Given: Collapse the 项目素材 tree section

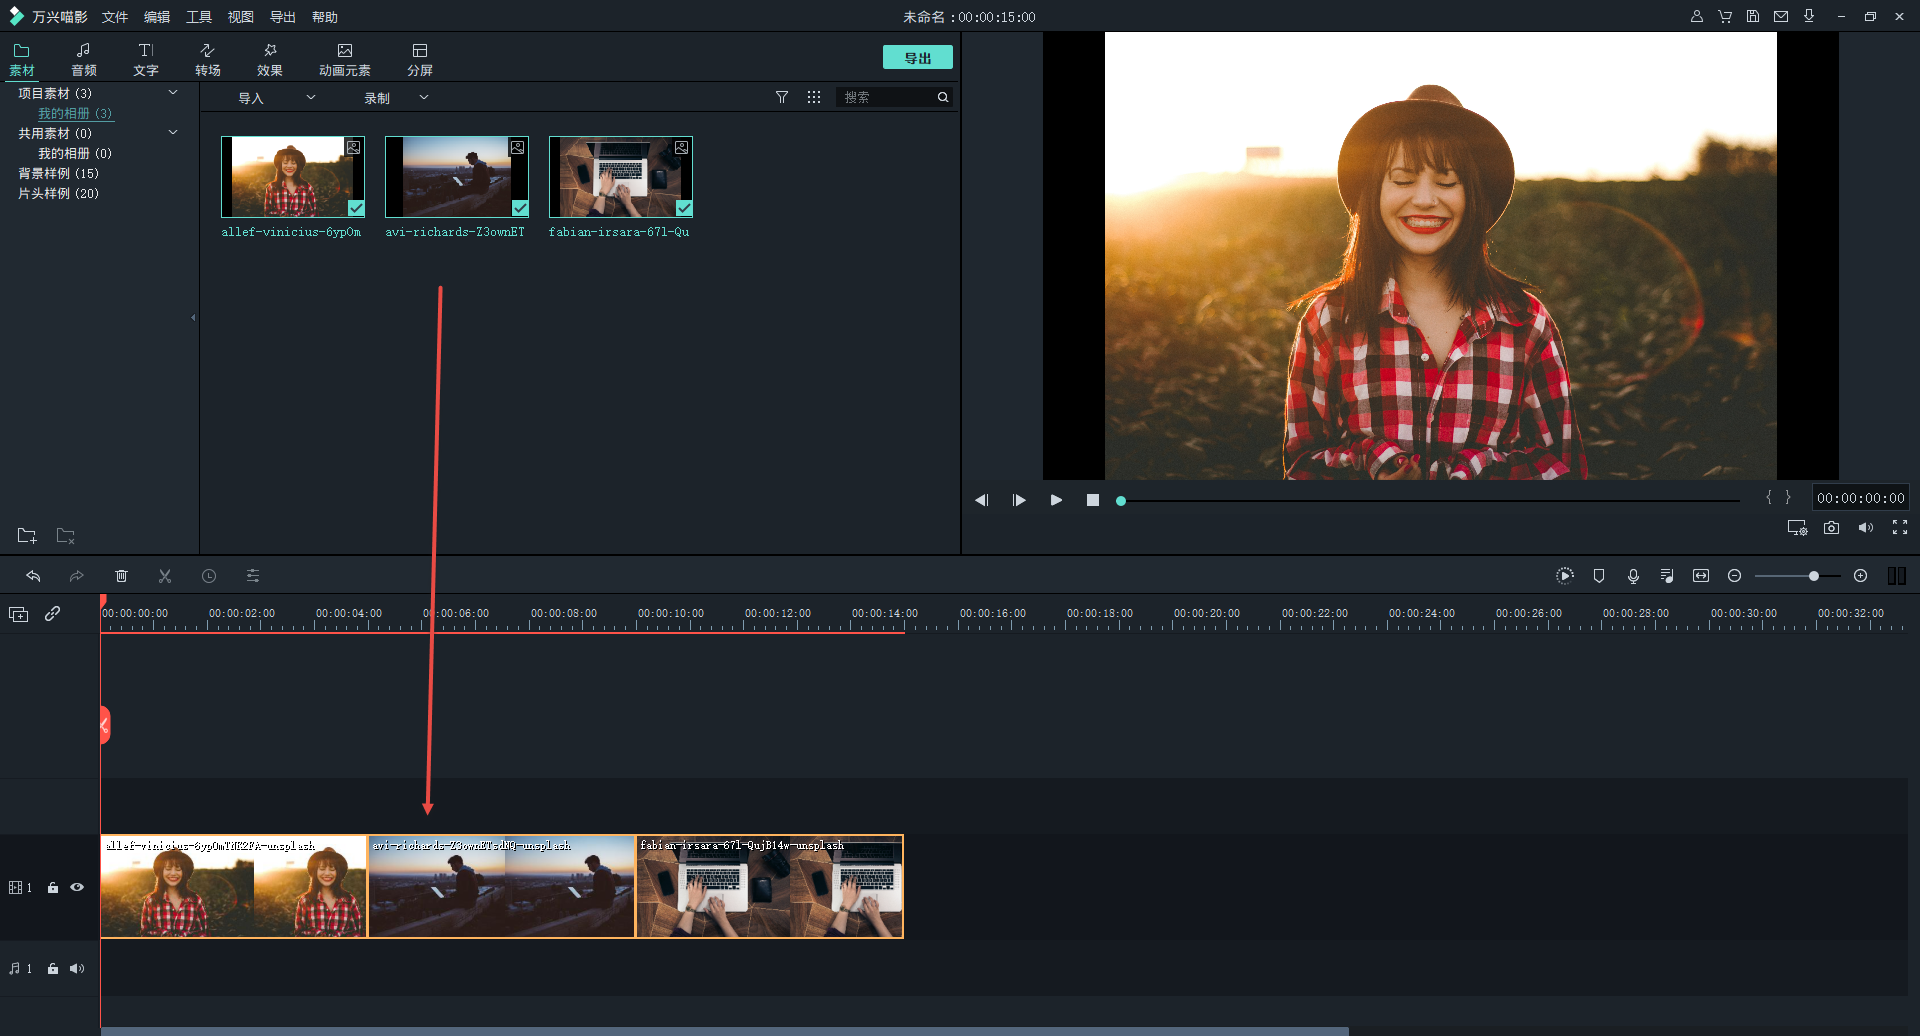Looking at the screenshot, I should (173, 93).
